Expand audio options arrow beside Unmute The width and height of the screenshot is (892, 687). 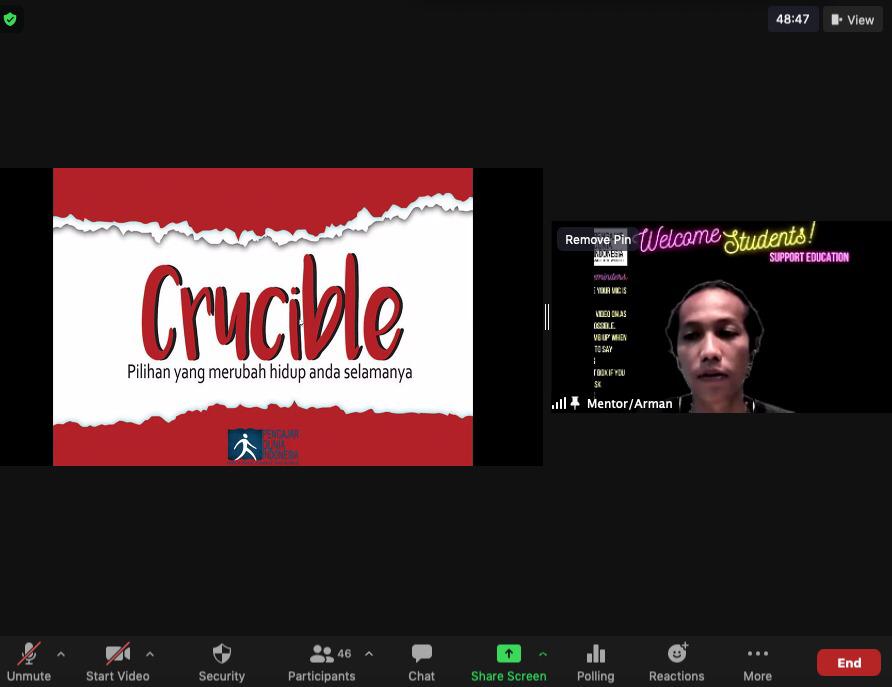[x=61, y=654]
